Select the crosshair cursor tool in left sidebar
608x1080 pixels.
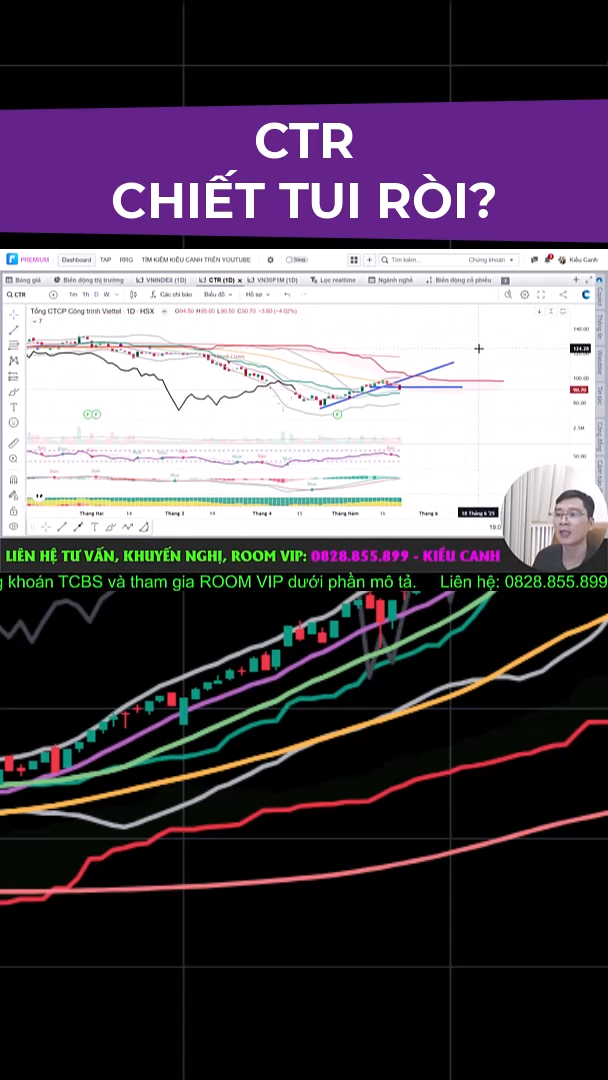click(x=13, y=314)
